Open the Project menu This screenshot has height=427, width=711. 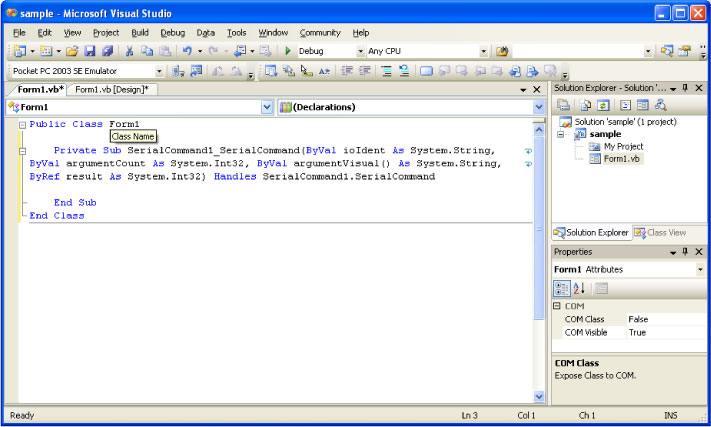106,33
